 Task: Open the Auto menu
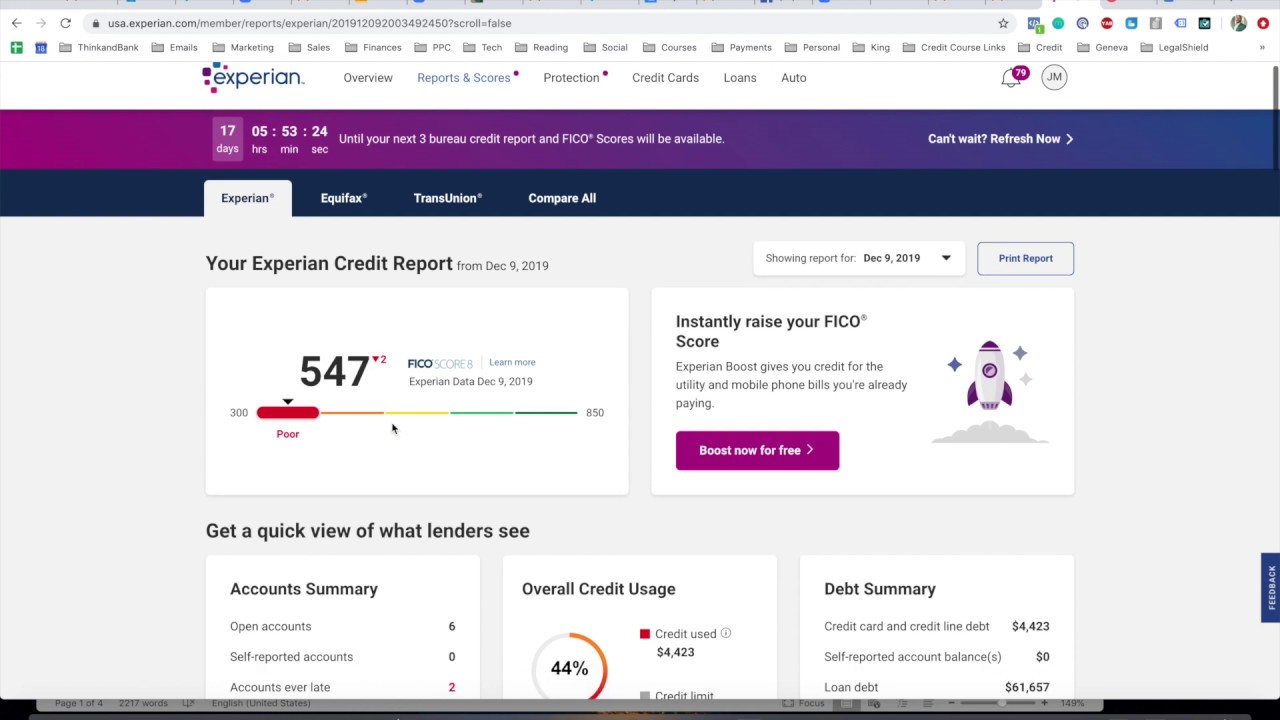tap(794, 78)
